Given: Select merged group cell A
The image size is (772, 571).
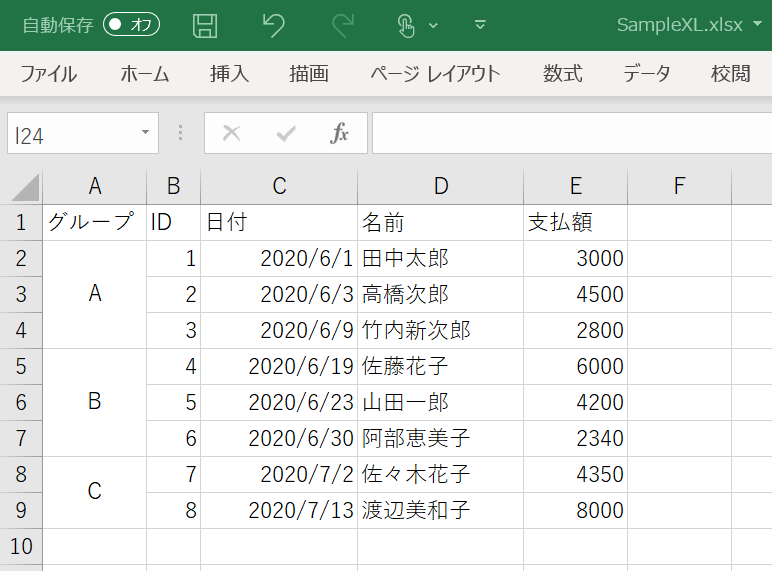Looking at the screenshot, I should point(95,294).
